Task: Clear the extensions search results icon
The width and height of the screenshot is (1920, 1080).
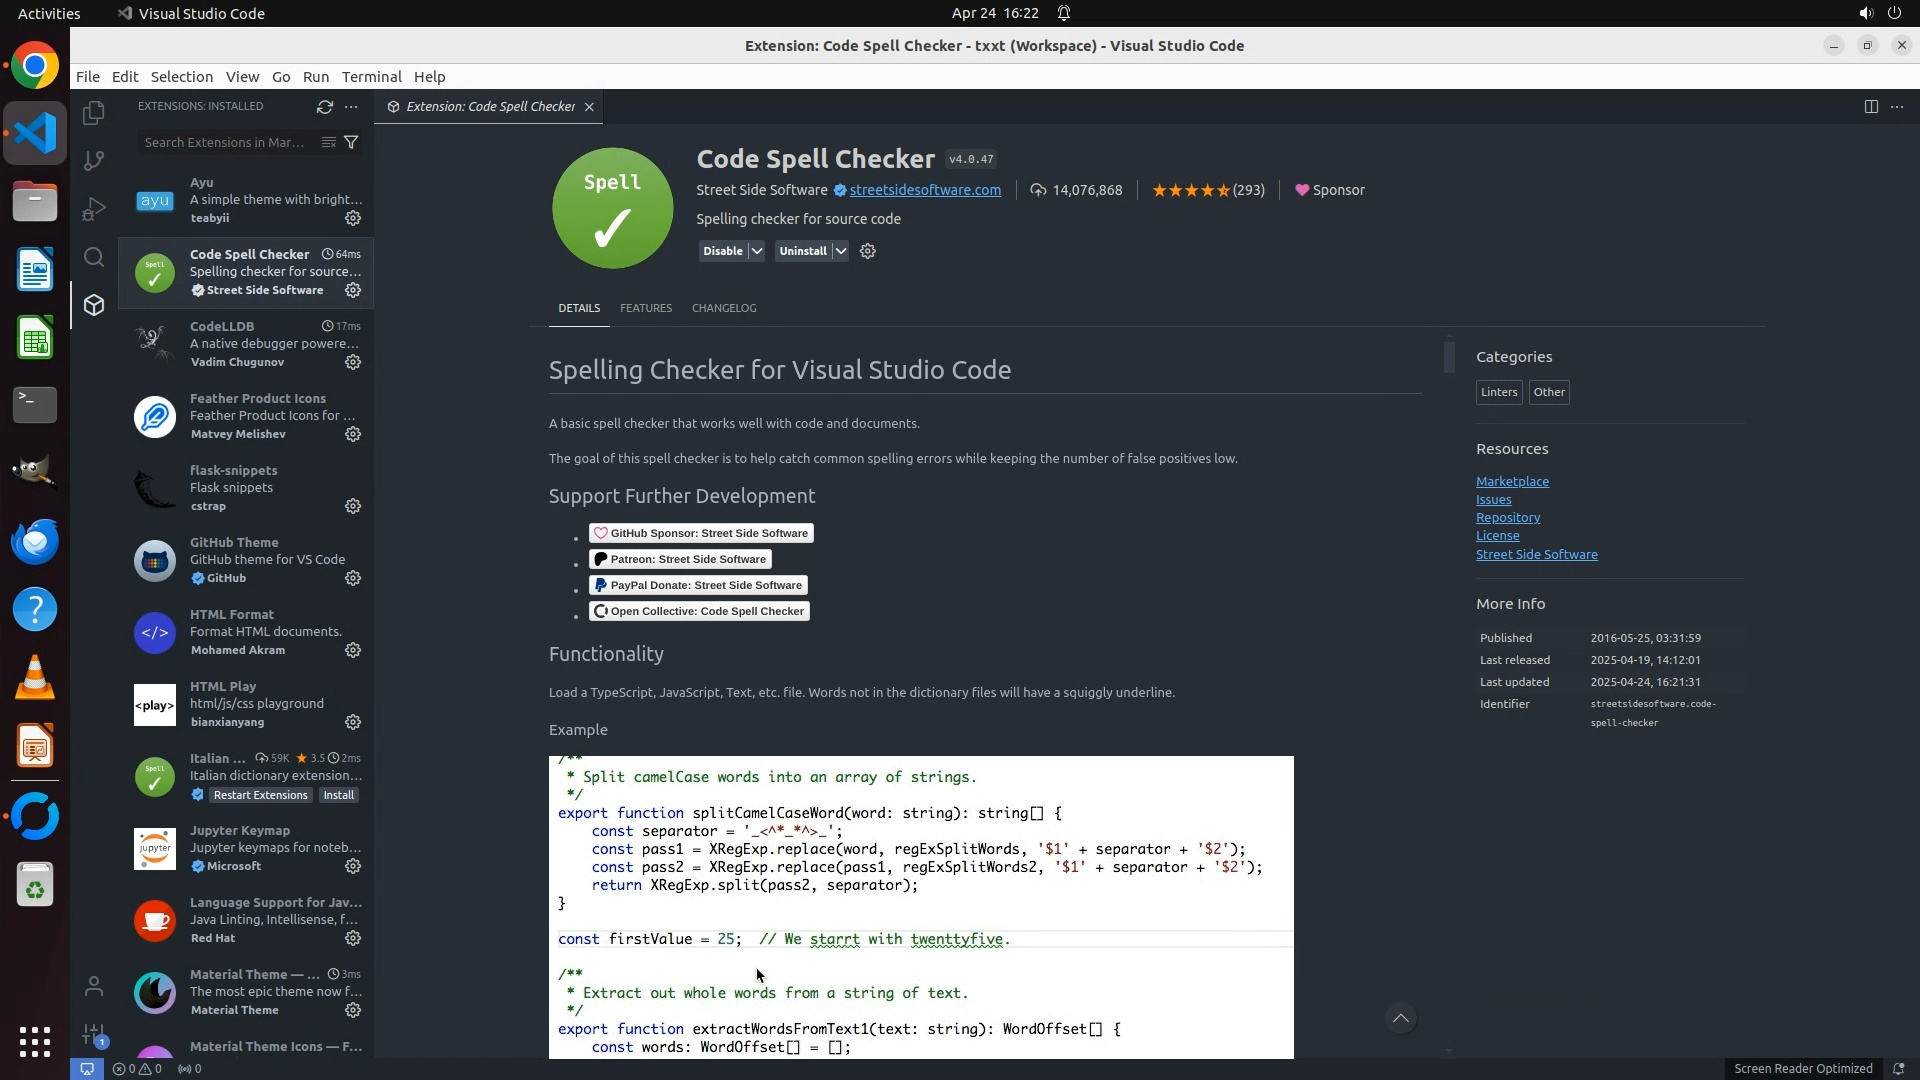Action: coord(328,142)
